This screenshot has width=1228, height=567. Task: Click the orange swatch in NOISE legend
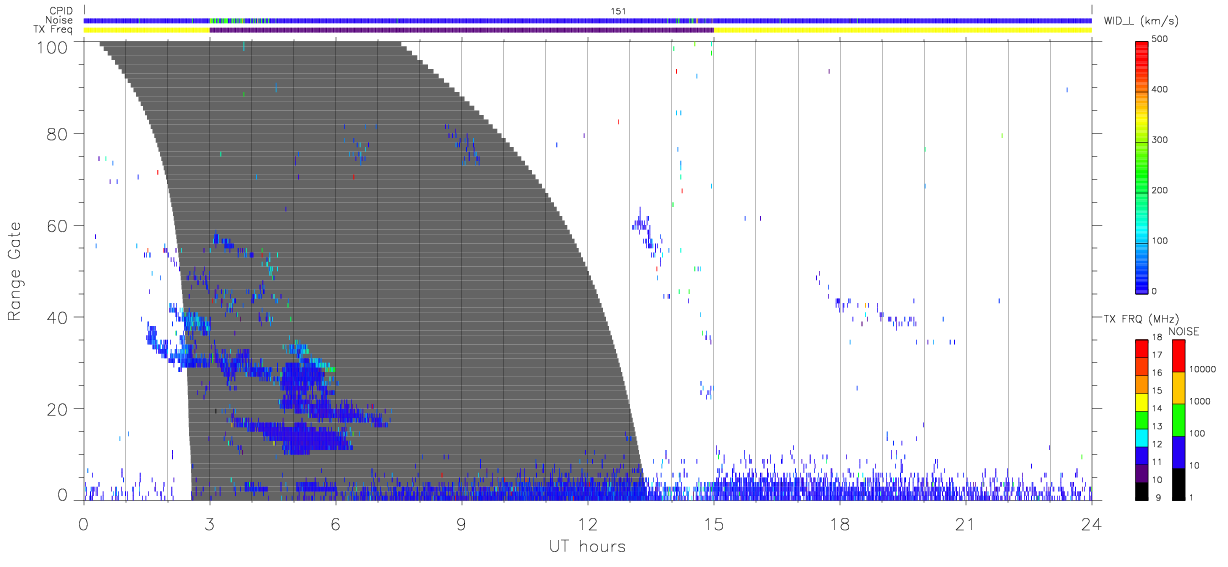[x=1178, y=388]
